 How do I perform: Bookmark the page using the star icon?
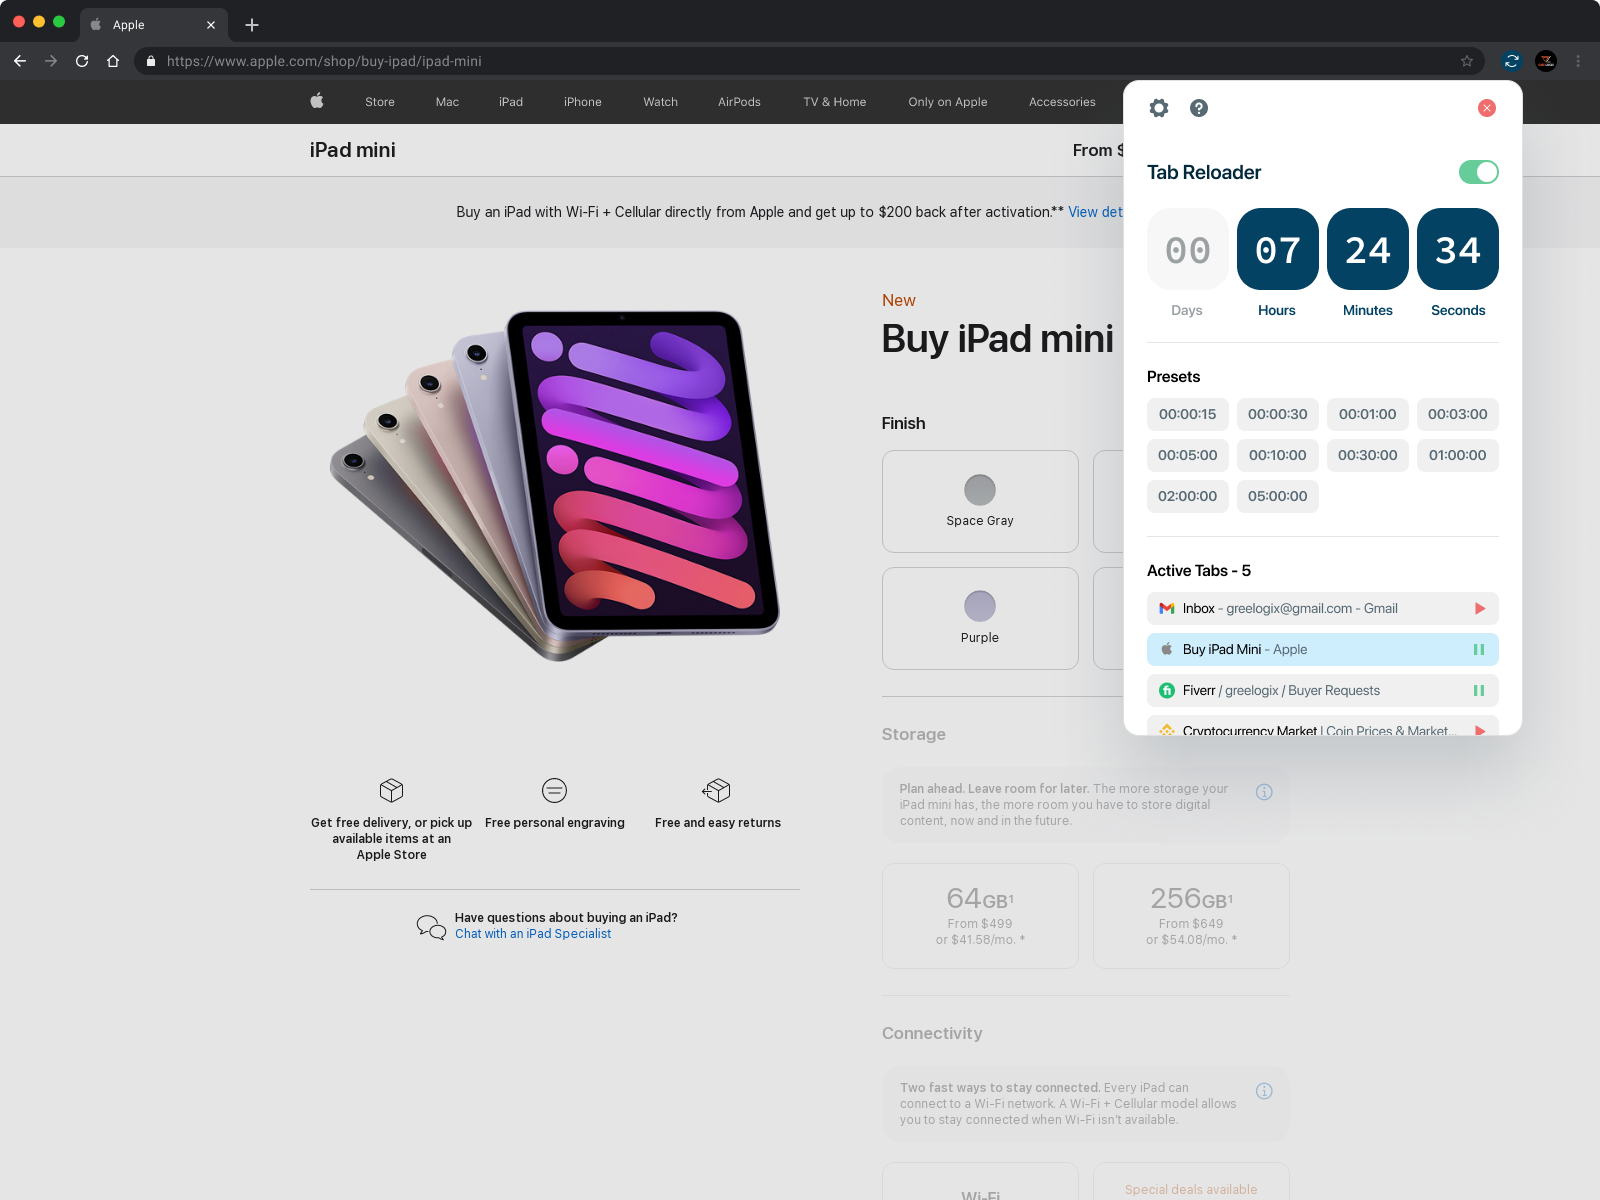point(1467,61)
